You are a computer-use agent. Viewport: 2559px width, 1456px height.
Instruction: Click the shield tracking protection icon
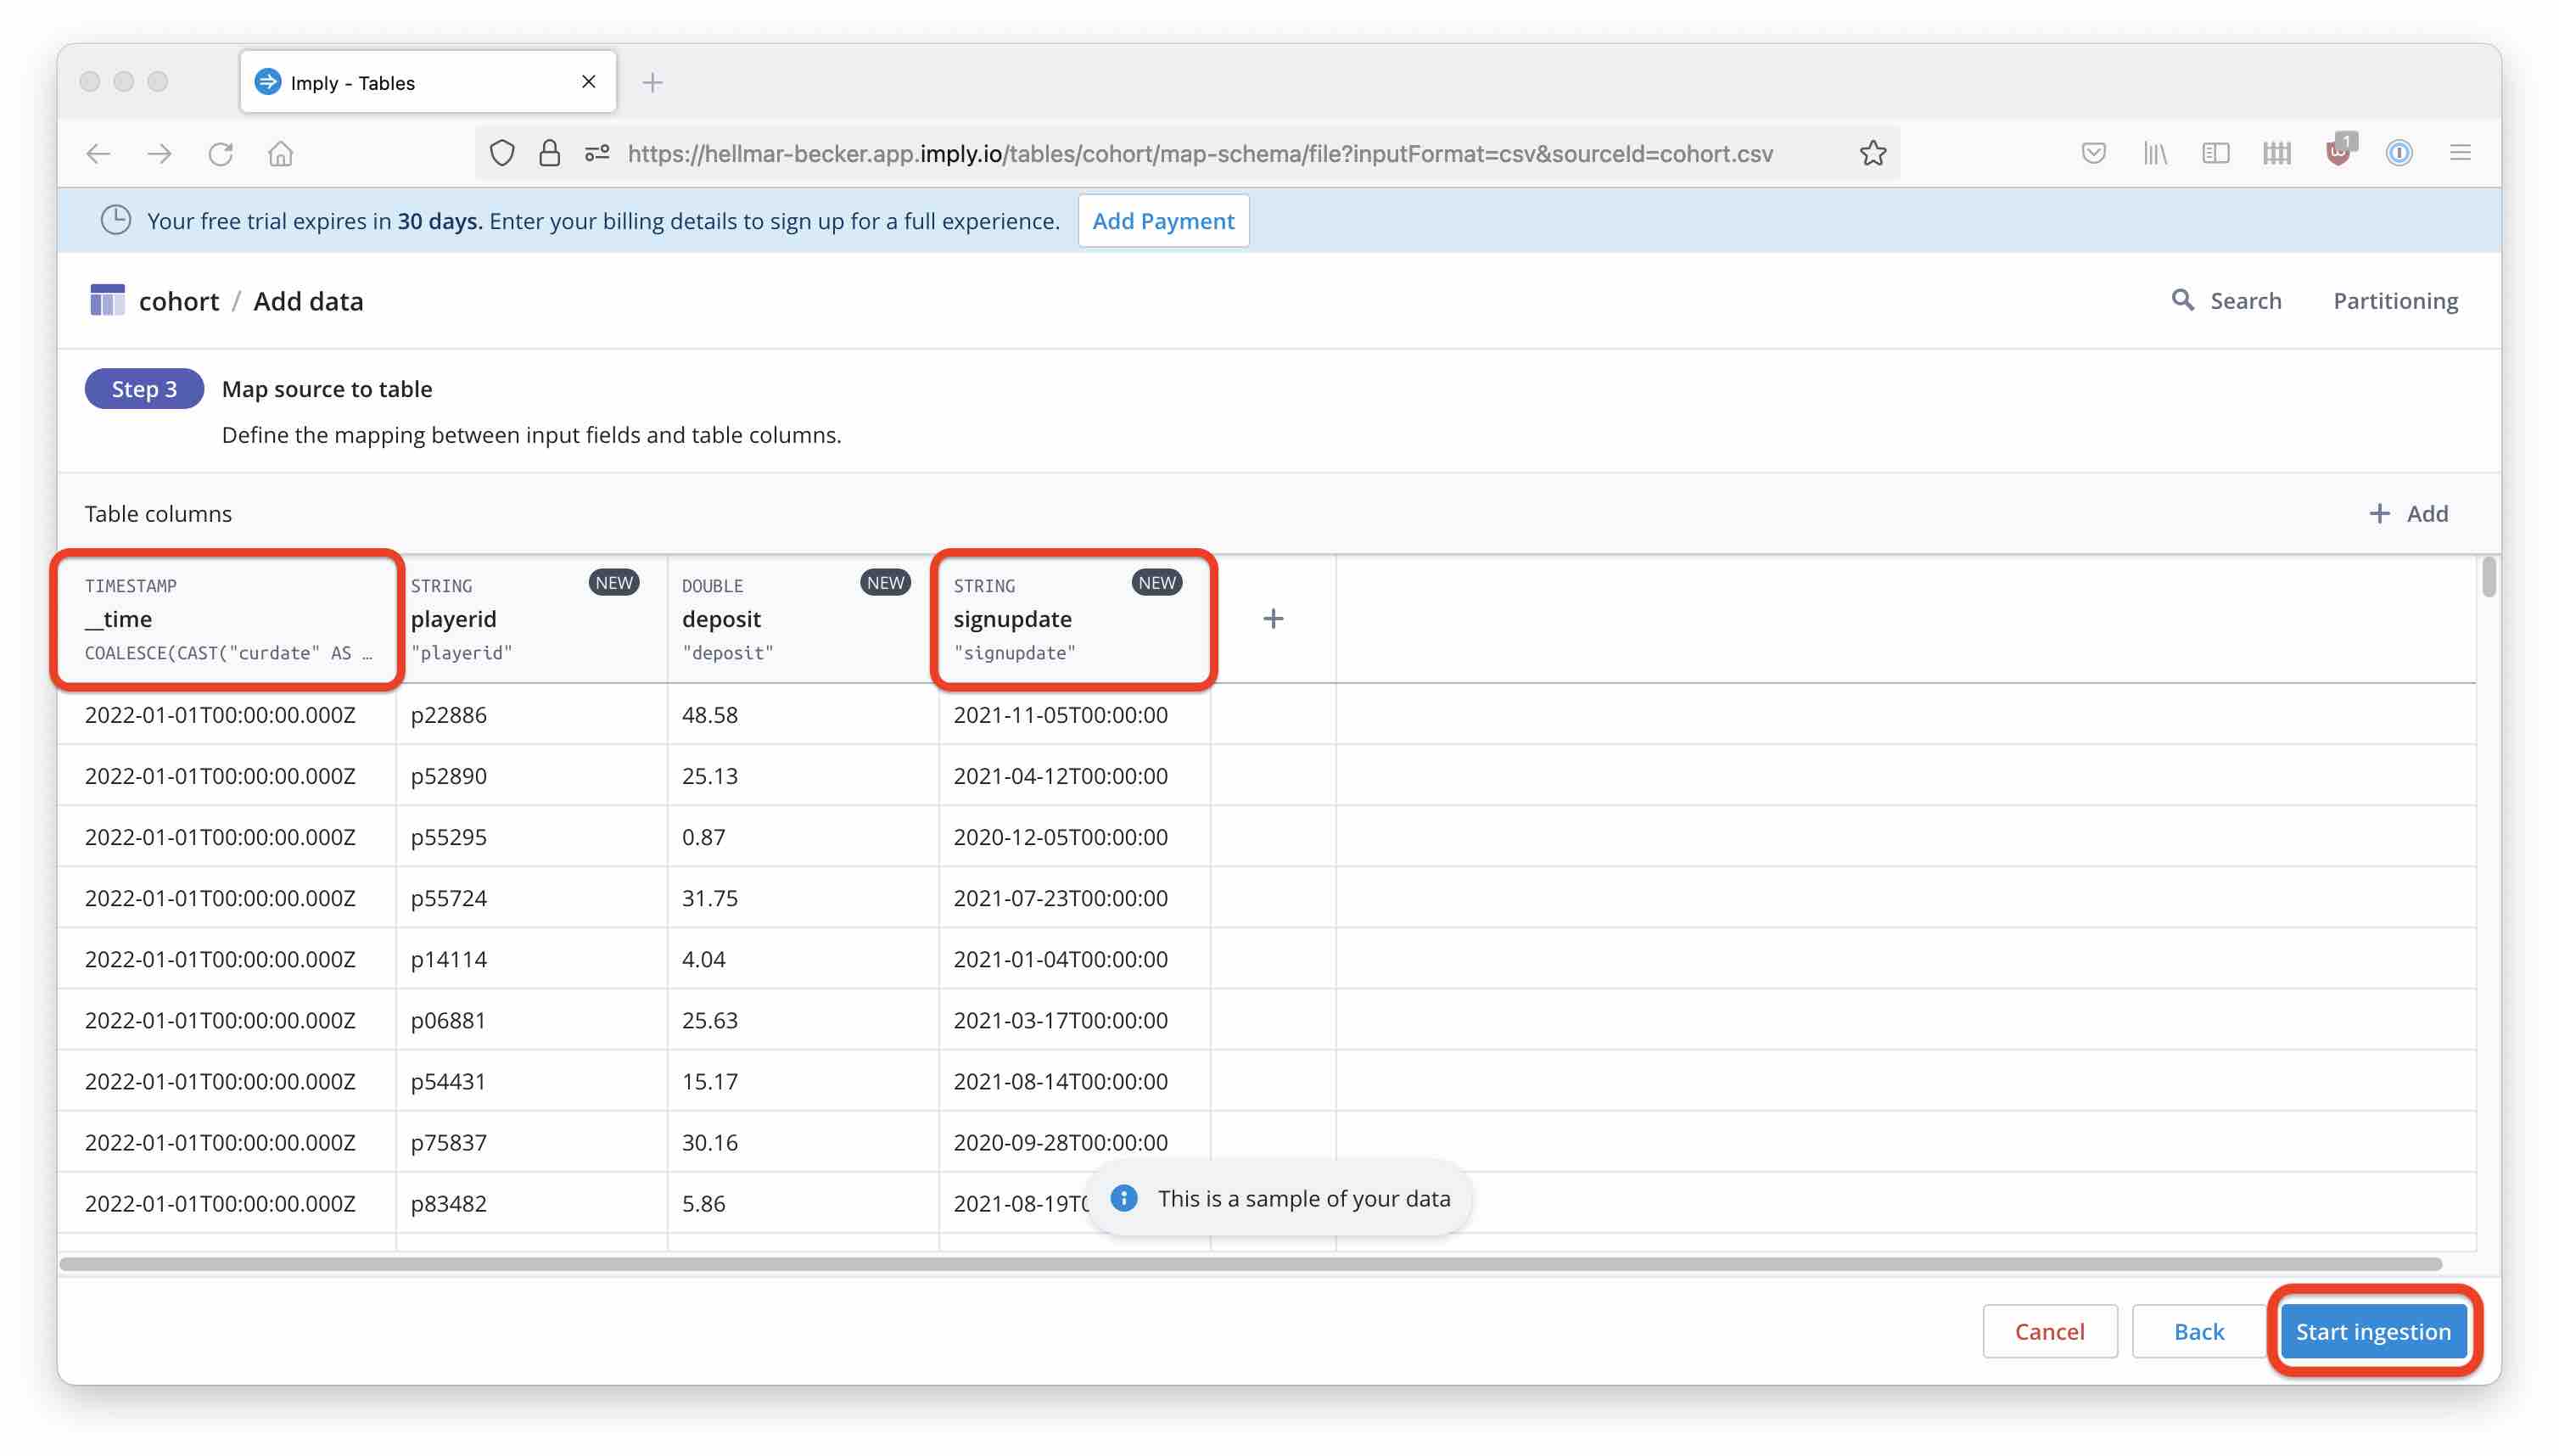pyautogui.click(x=502, y=153)
